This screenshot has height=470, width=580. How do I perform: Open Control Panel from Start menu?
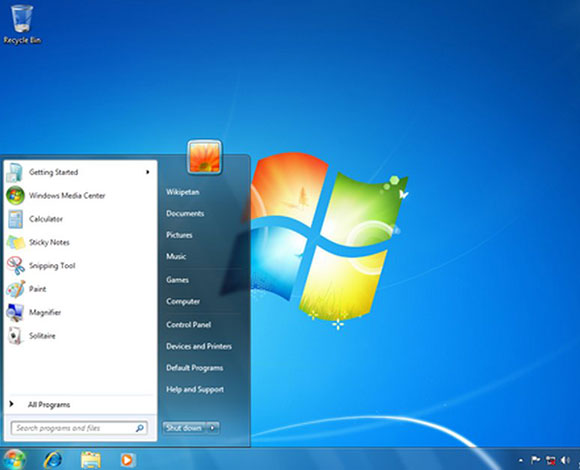tap(189, 325)
